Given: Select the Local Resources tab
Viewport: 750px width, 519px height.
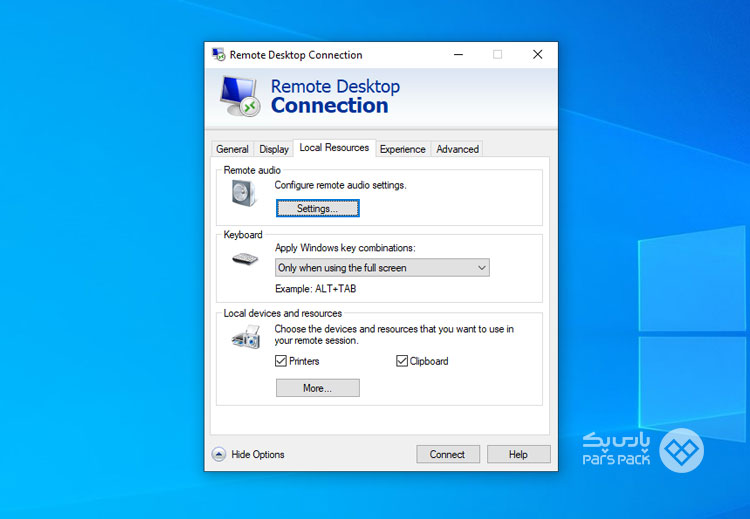Looking at the screenshot, I should [334, 148].
